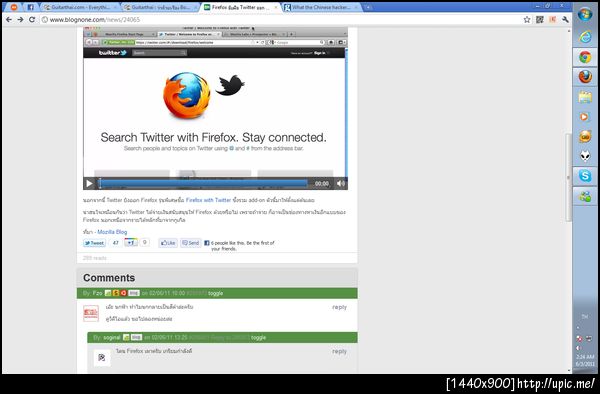Mute the video using the speaker icon
The image size is (600, 394).
341,184
